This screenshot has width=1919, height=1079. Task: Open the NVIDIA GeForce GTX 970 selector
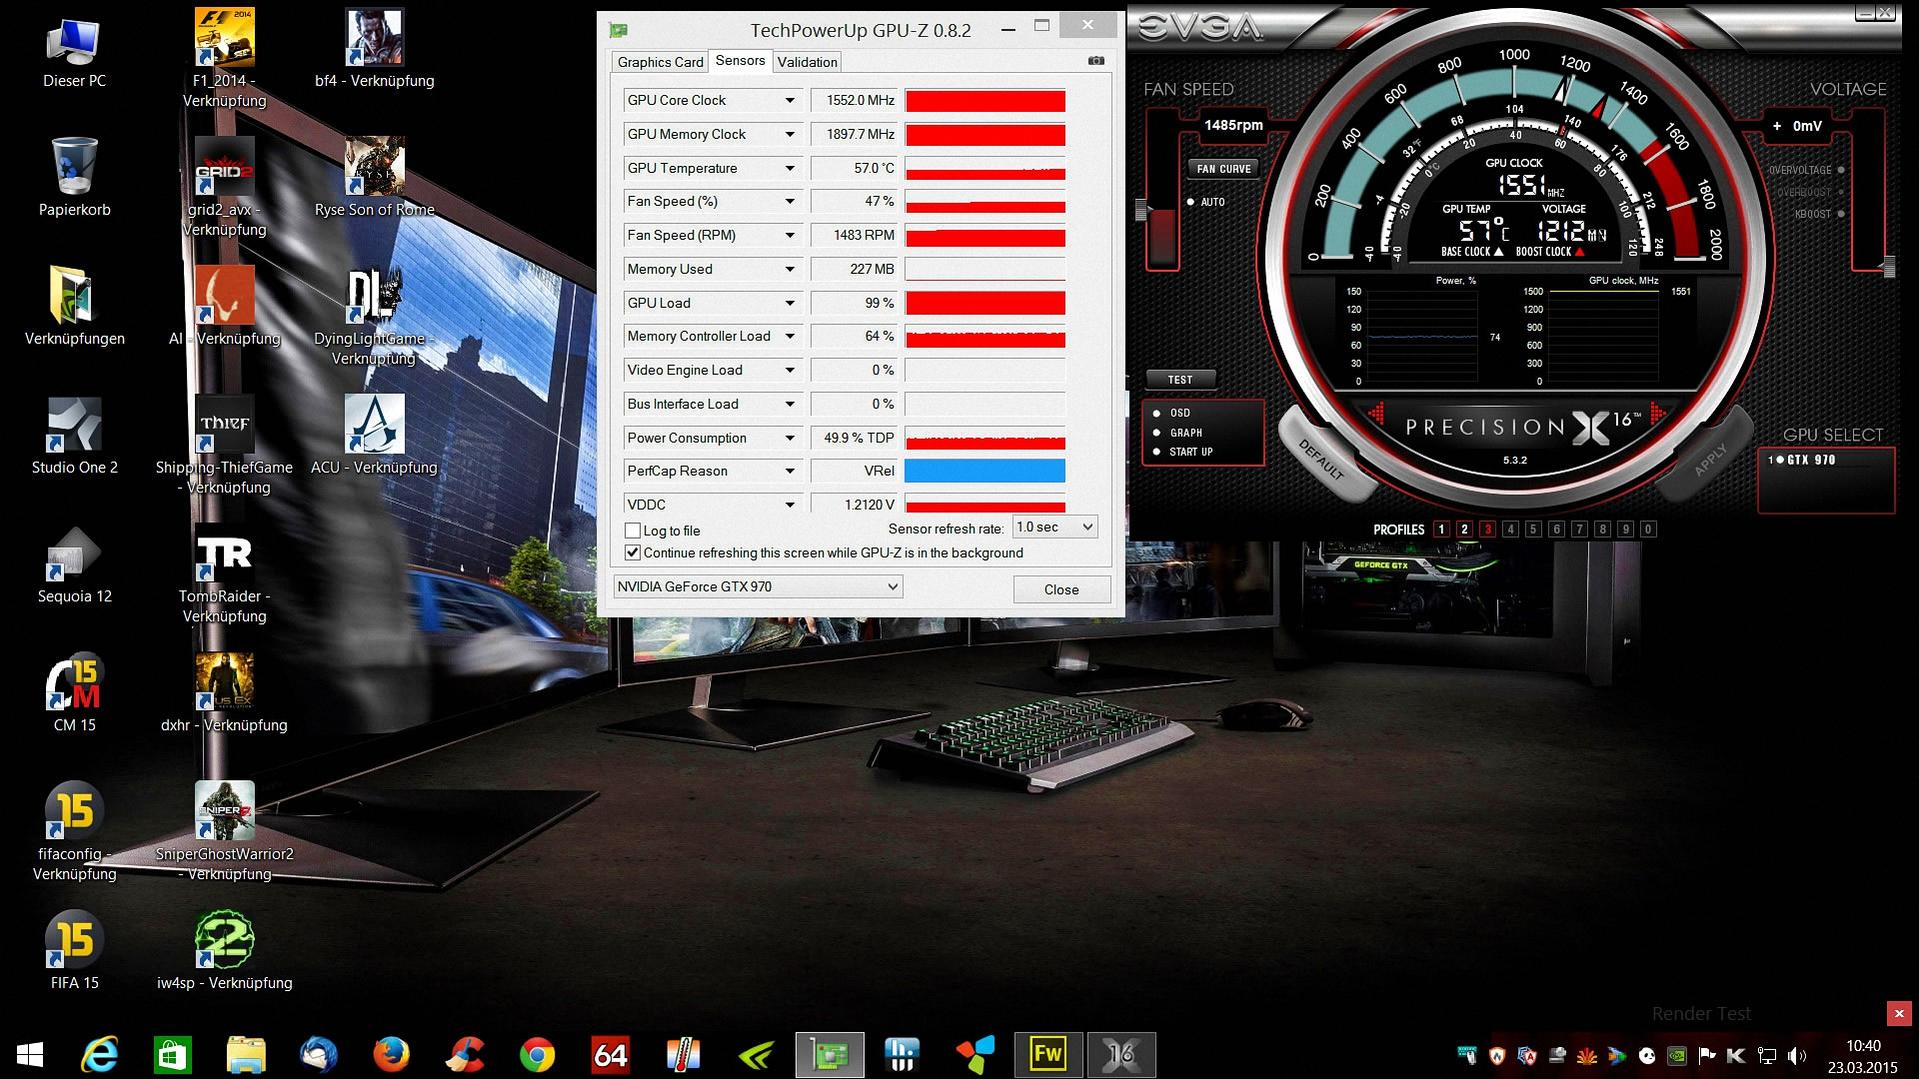758,587
